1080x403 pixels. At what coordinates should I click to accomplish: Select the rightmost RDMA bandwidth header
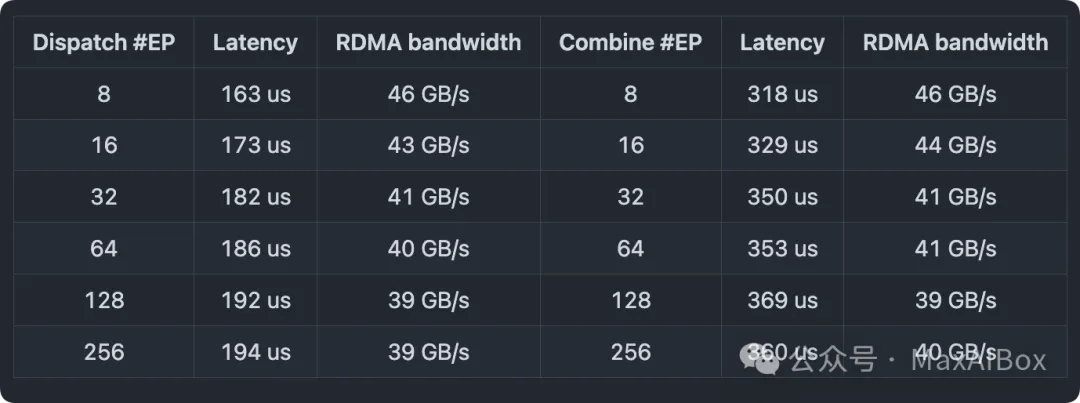pyautogui.click(x=955, y=42)
